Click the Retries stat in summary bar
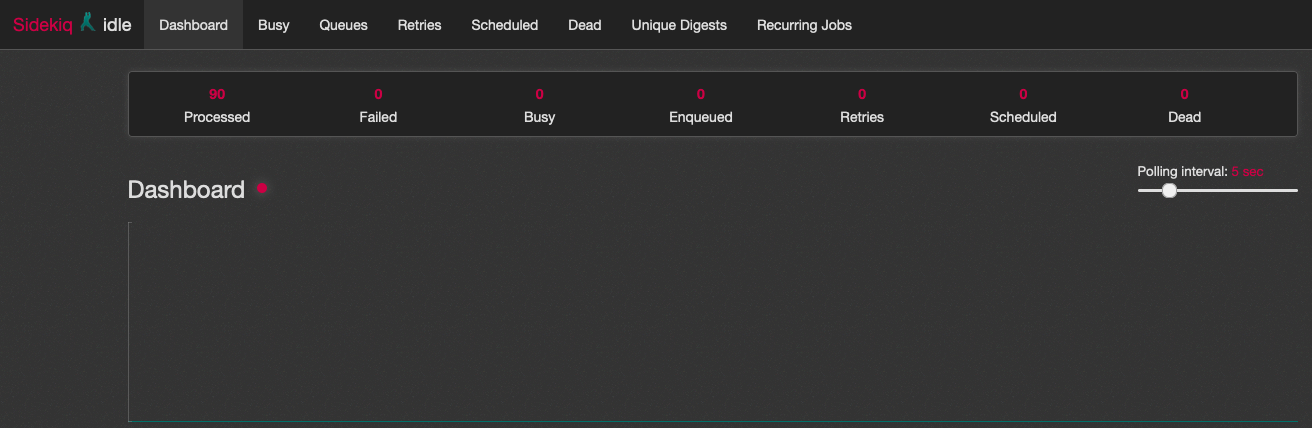This screenshot has width=1312, height=428. 861,106
